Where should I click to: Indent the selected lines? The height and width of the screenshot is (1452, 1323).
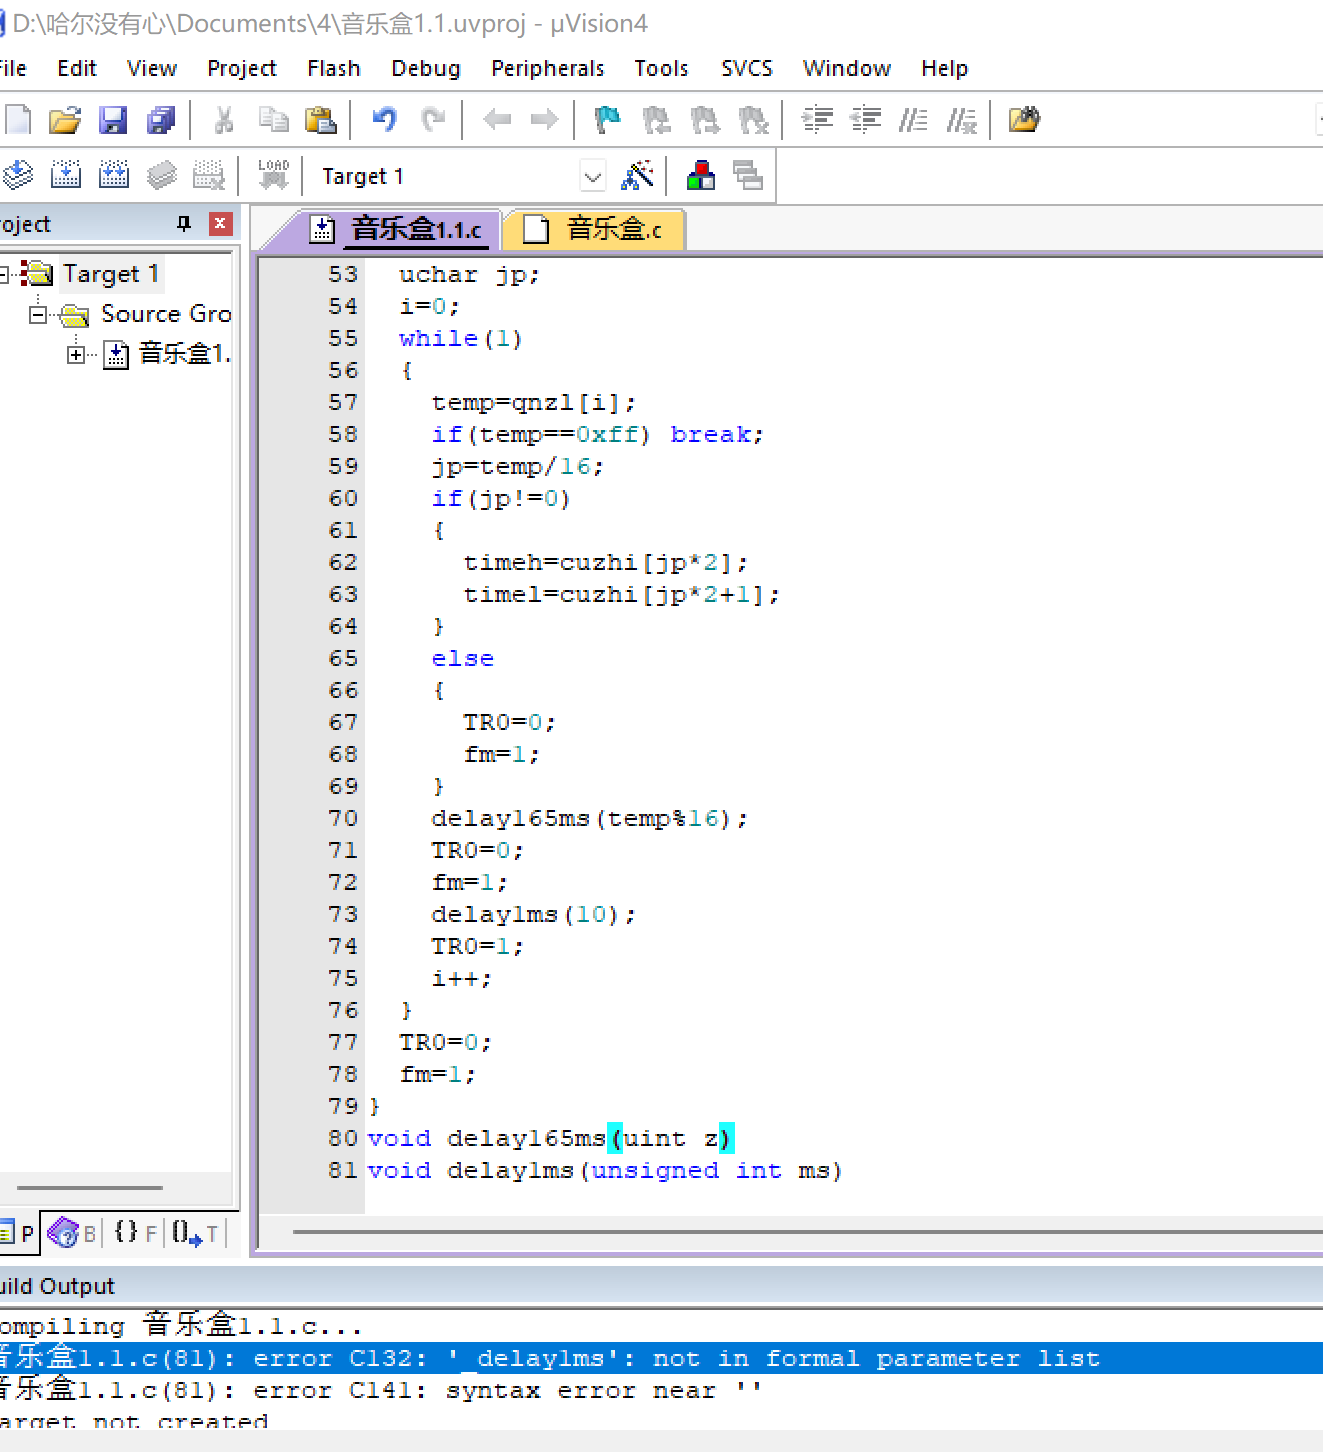[817, 121]
